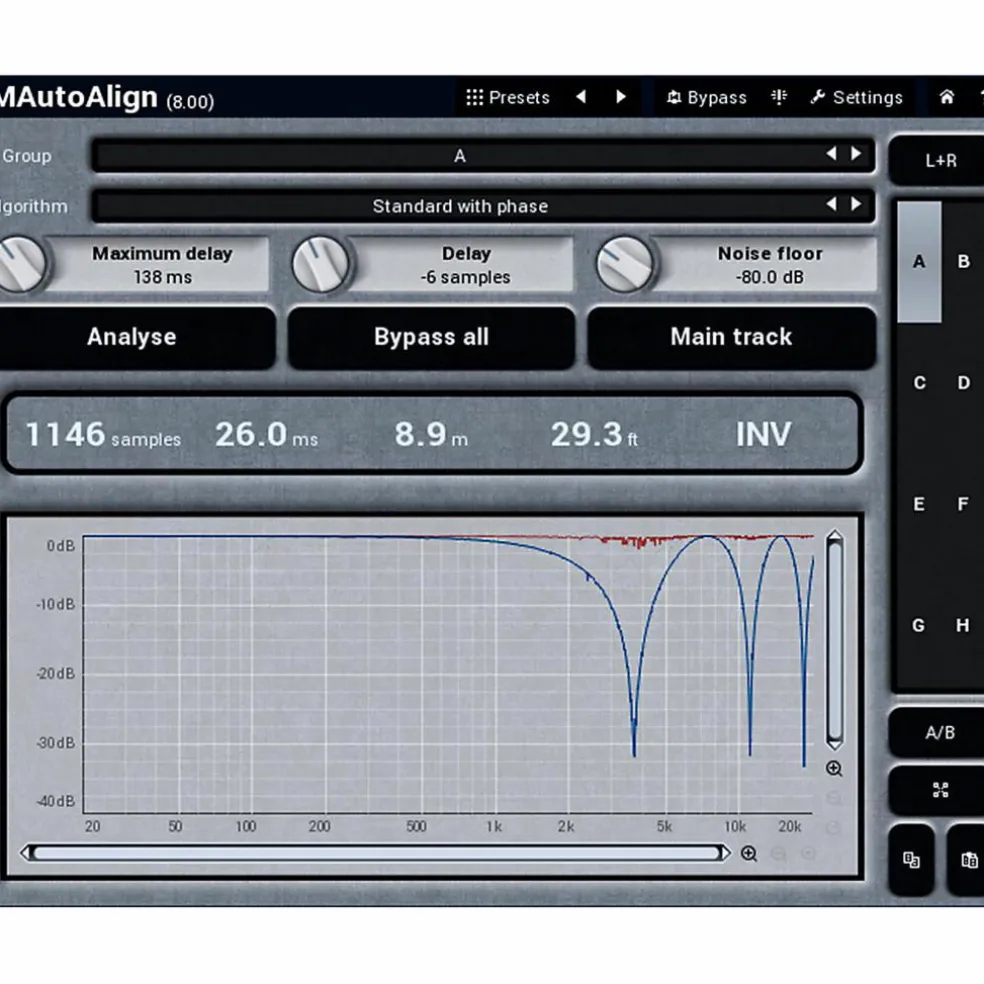Open the Presets browser
Image resolution: width=984 pixels, height=984 pixels.
(x=508, y=97)
